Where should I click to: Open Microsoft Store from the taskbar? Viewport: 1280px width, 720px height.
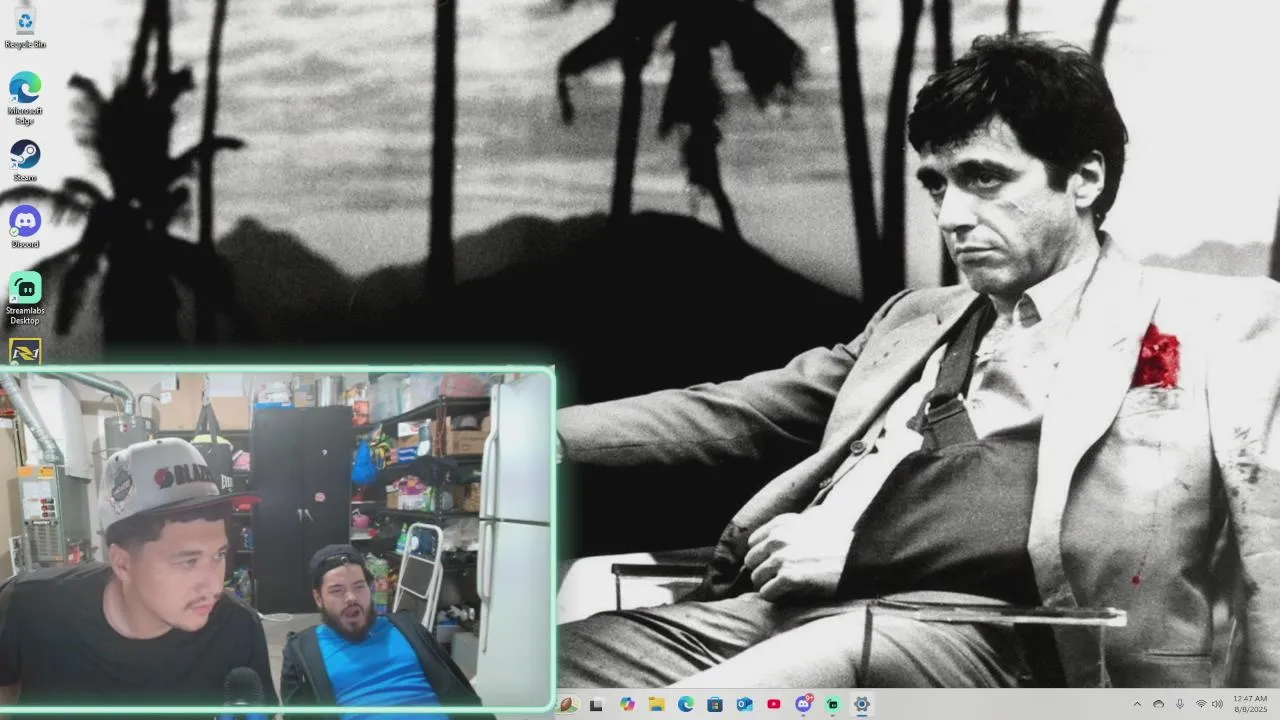click(715, 704)
